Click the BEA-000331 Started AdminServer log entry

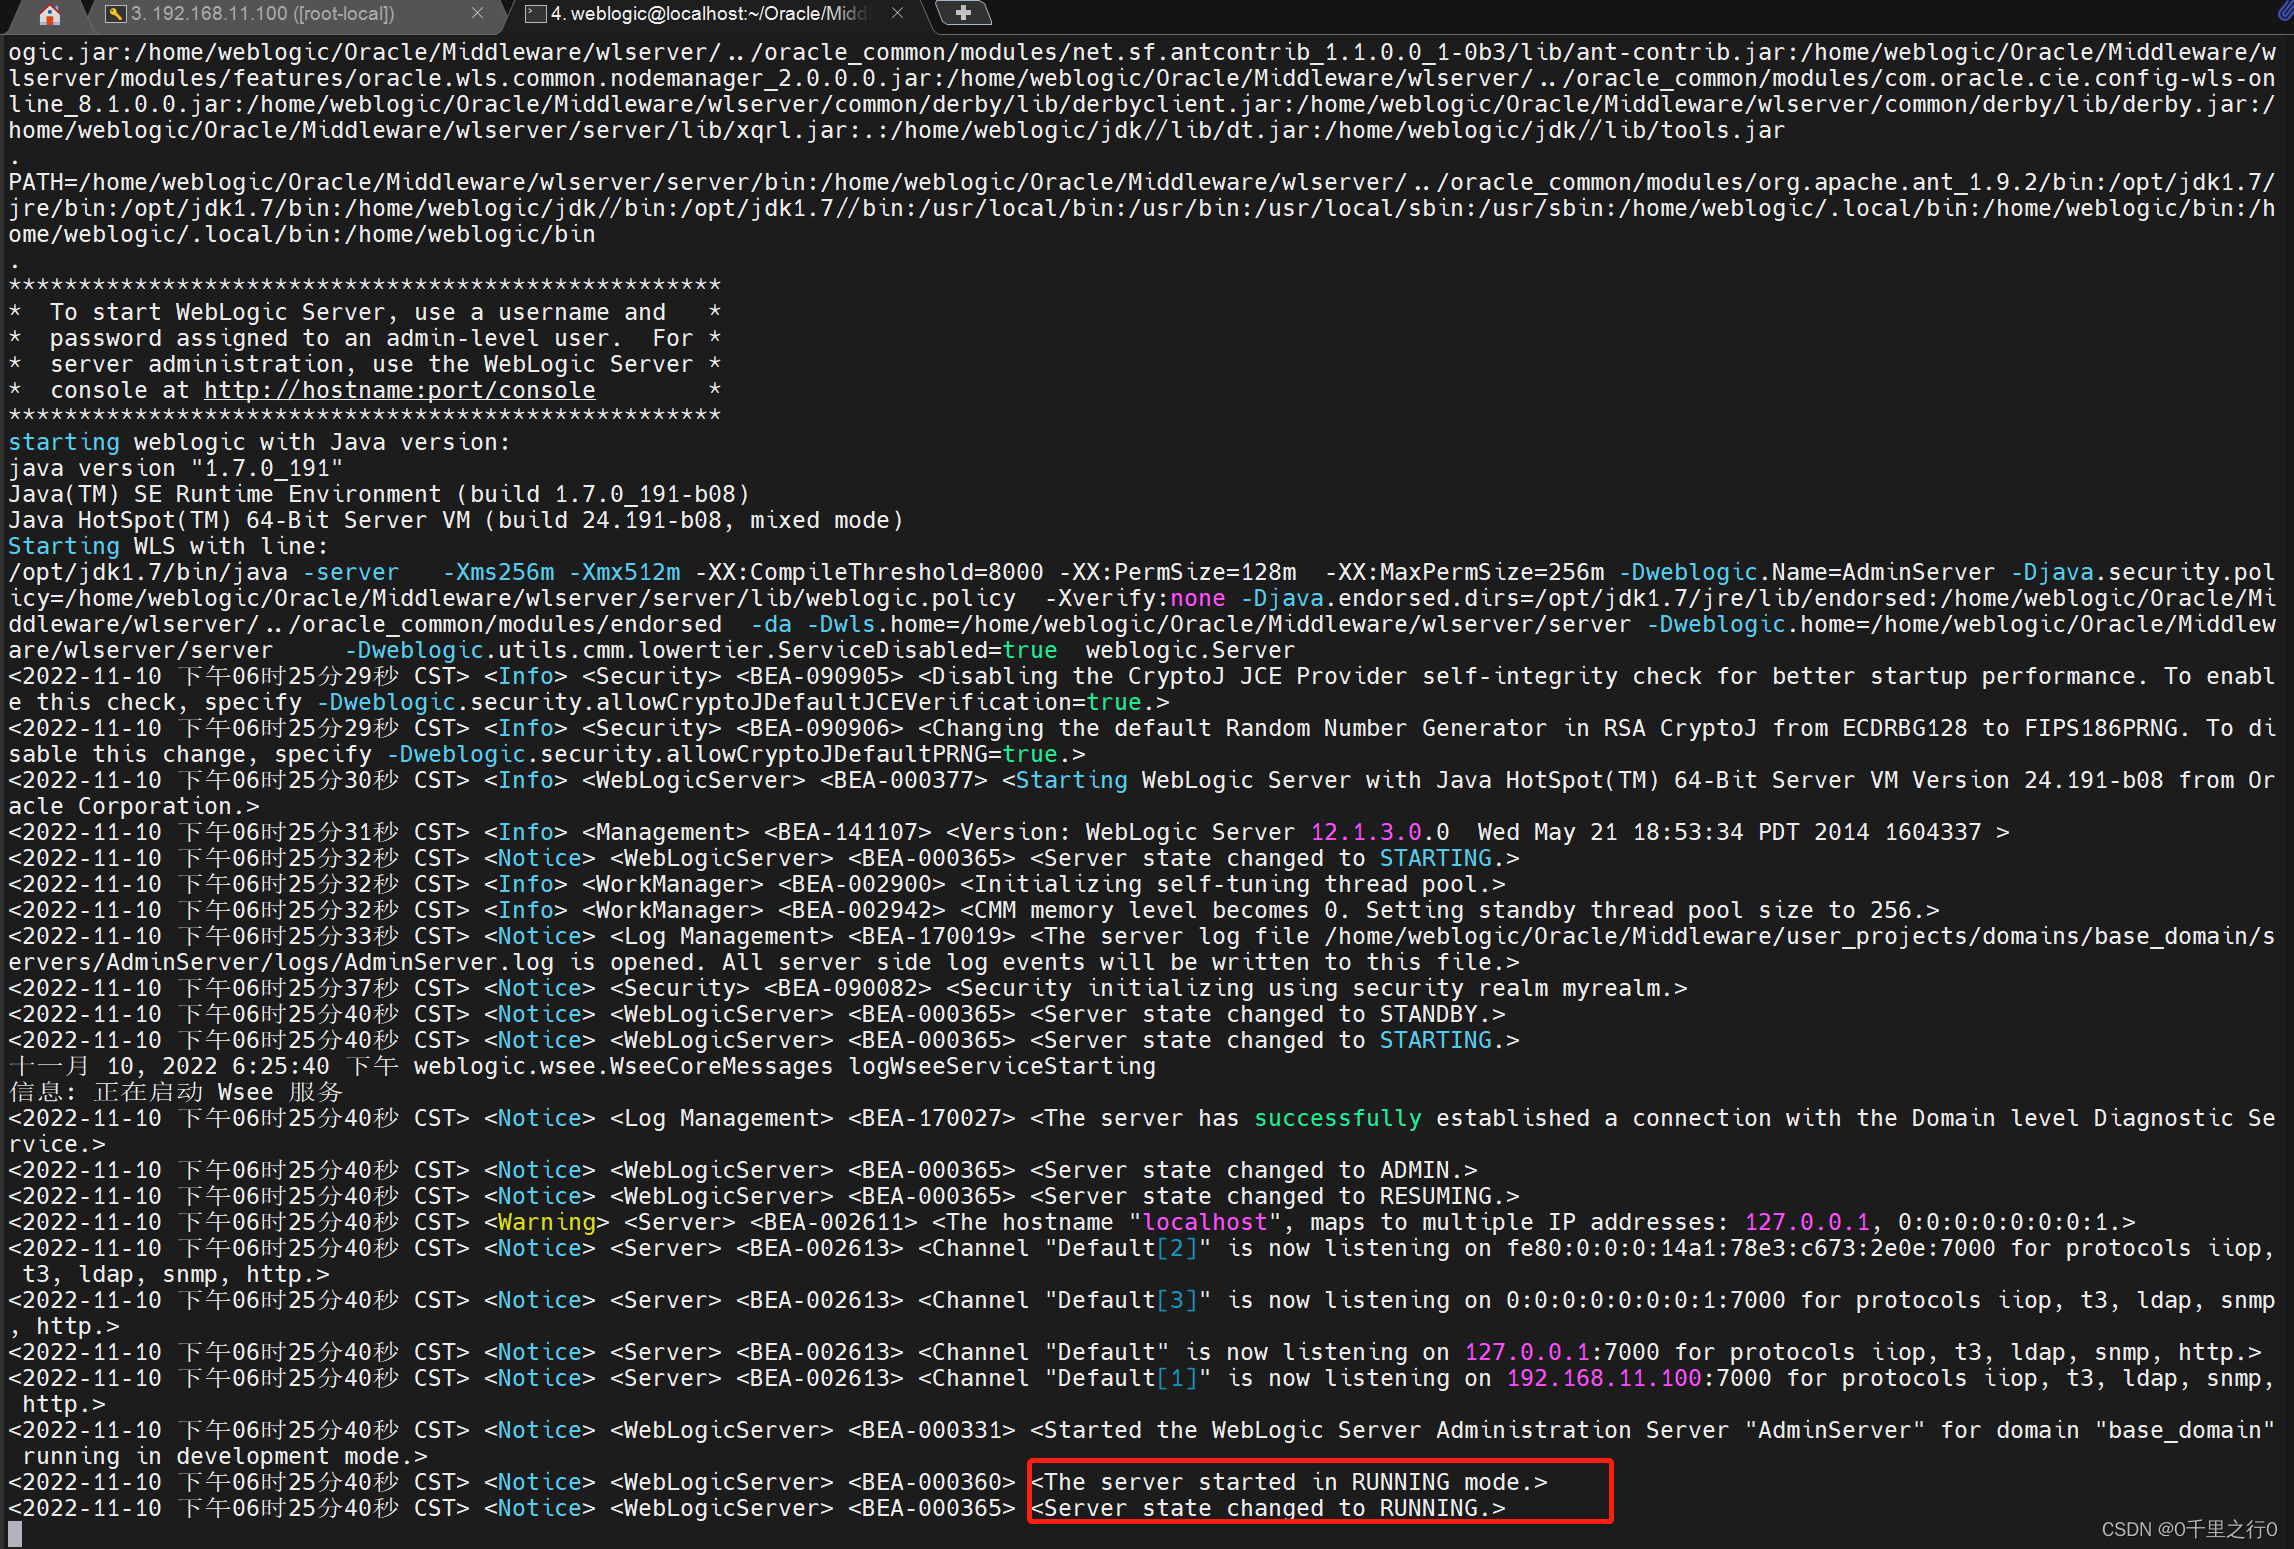[x=930, y=1429]
